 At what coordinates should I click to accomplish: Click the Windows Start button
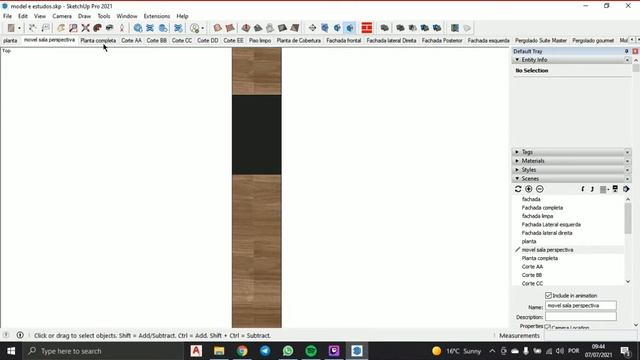11,351
